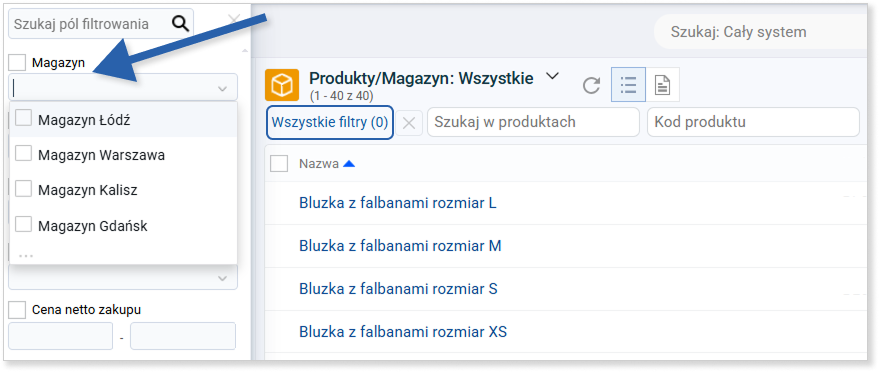This screenshot has height=372, width=879.
Task: Tick the Magazyn Łódź checkbox
Action: pyautogui.click(x=23, y=118)
